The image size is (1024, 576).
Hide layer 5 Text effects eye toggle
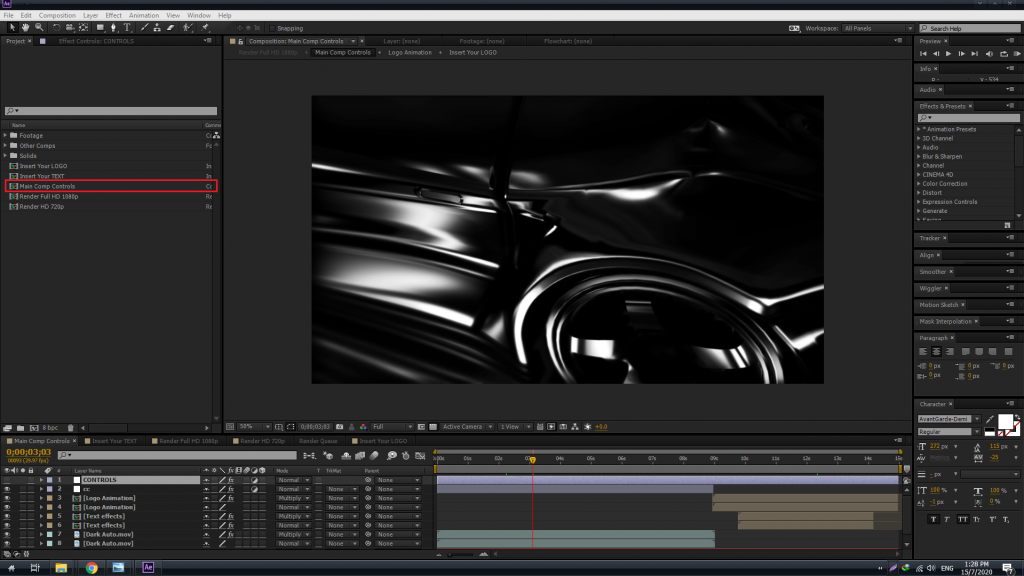coord(7,517)
